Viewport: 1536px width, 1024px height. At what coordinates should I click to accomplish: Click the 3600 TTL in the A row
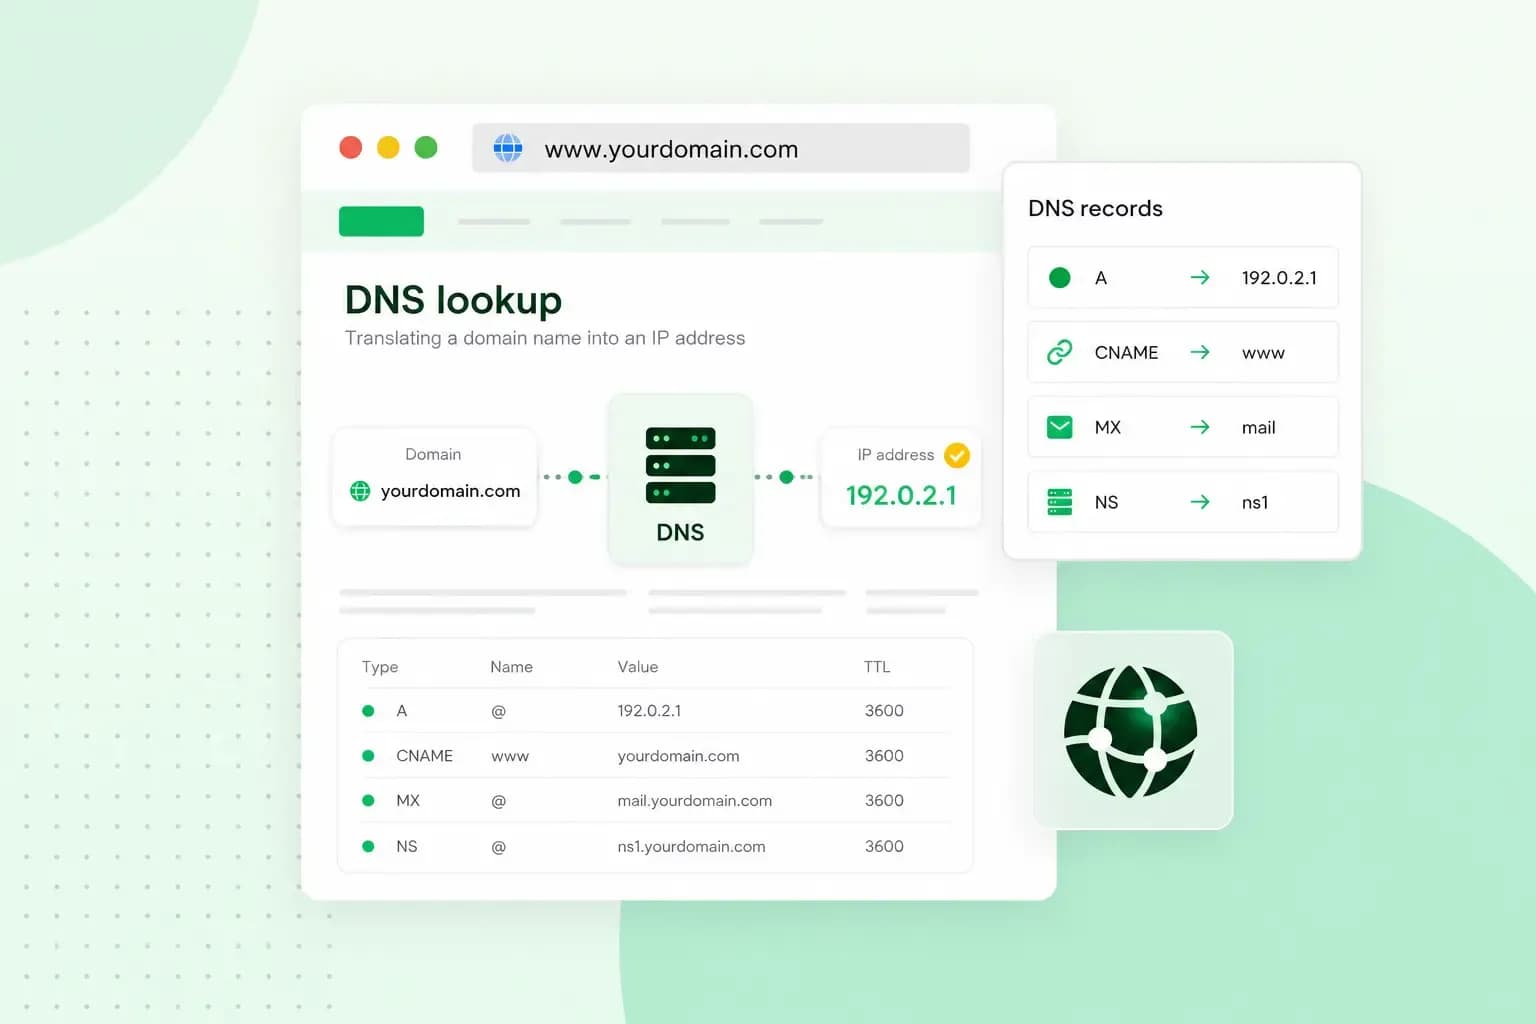tap(884, 711)
